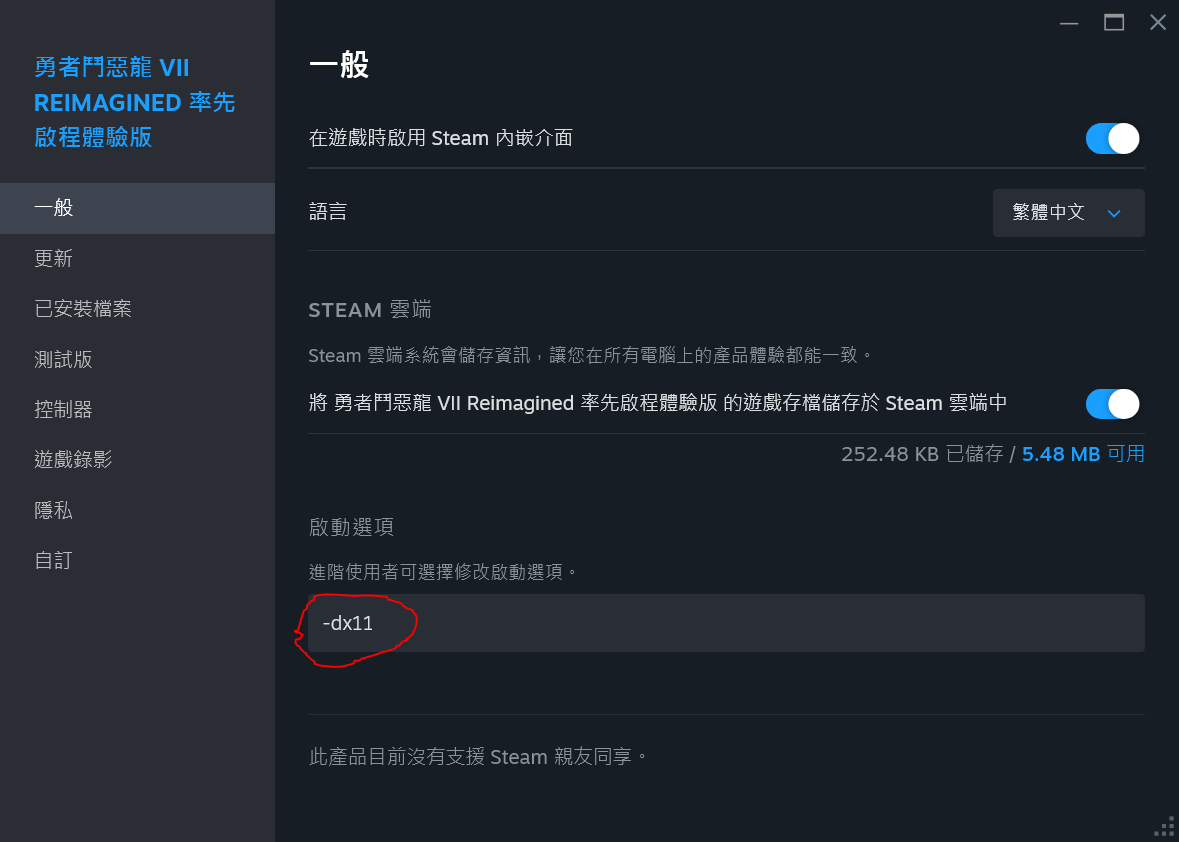Open the 繁體中文 language dropdown
Image resolution: width=1179 pixels, height=842 pixels.
pos(1068,213)
